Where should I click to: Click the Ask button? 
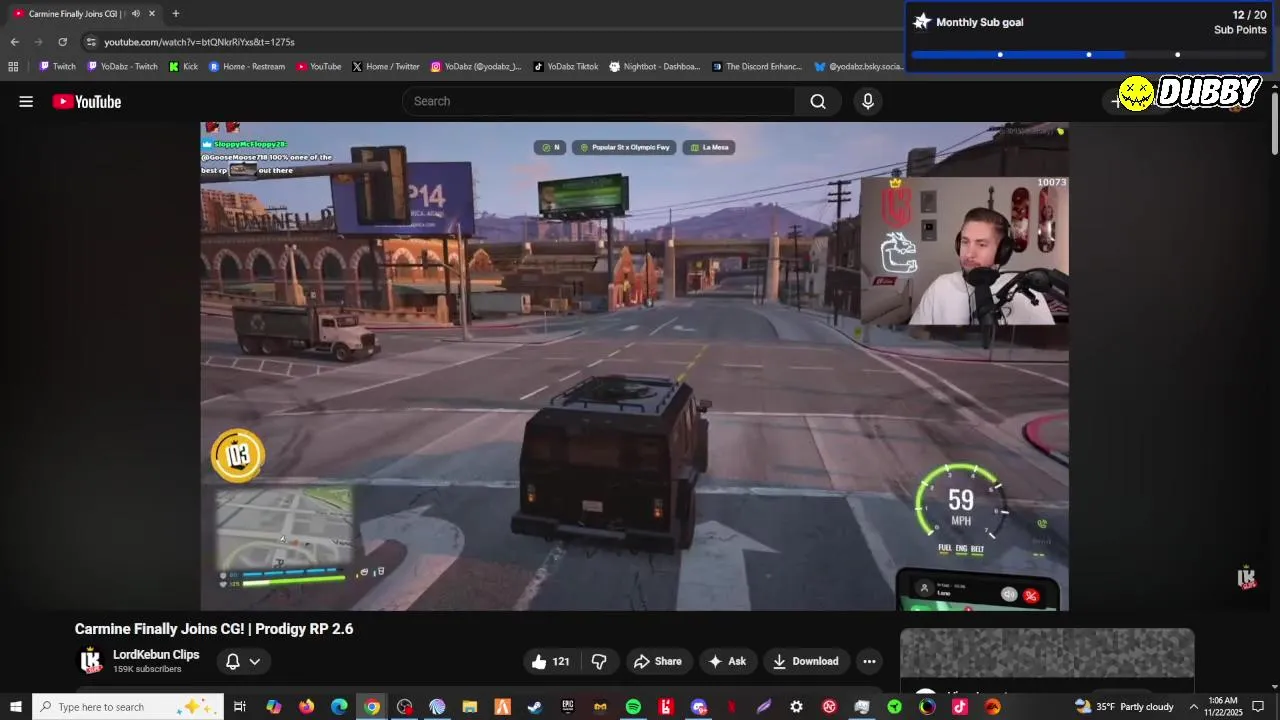(727, 661)
